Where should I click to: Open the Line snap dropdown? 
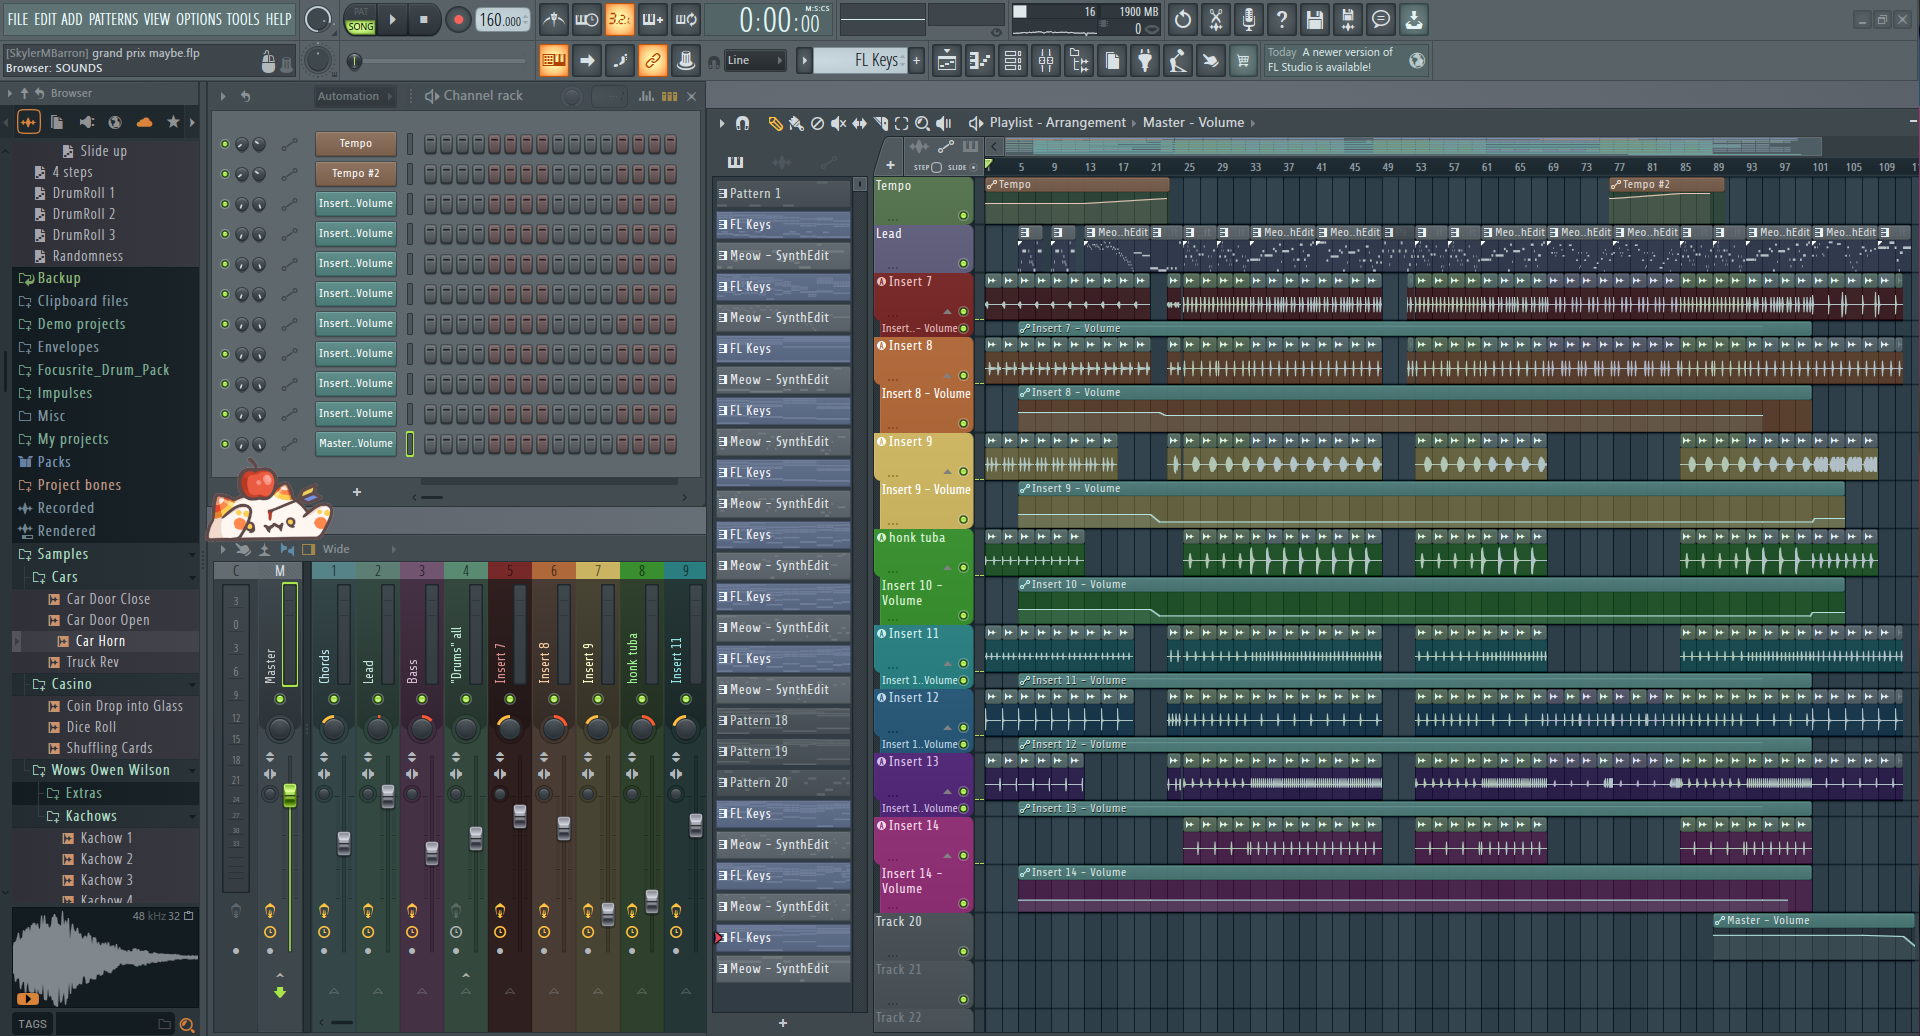click(x=755, y=61)
